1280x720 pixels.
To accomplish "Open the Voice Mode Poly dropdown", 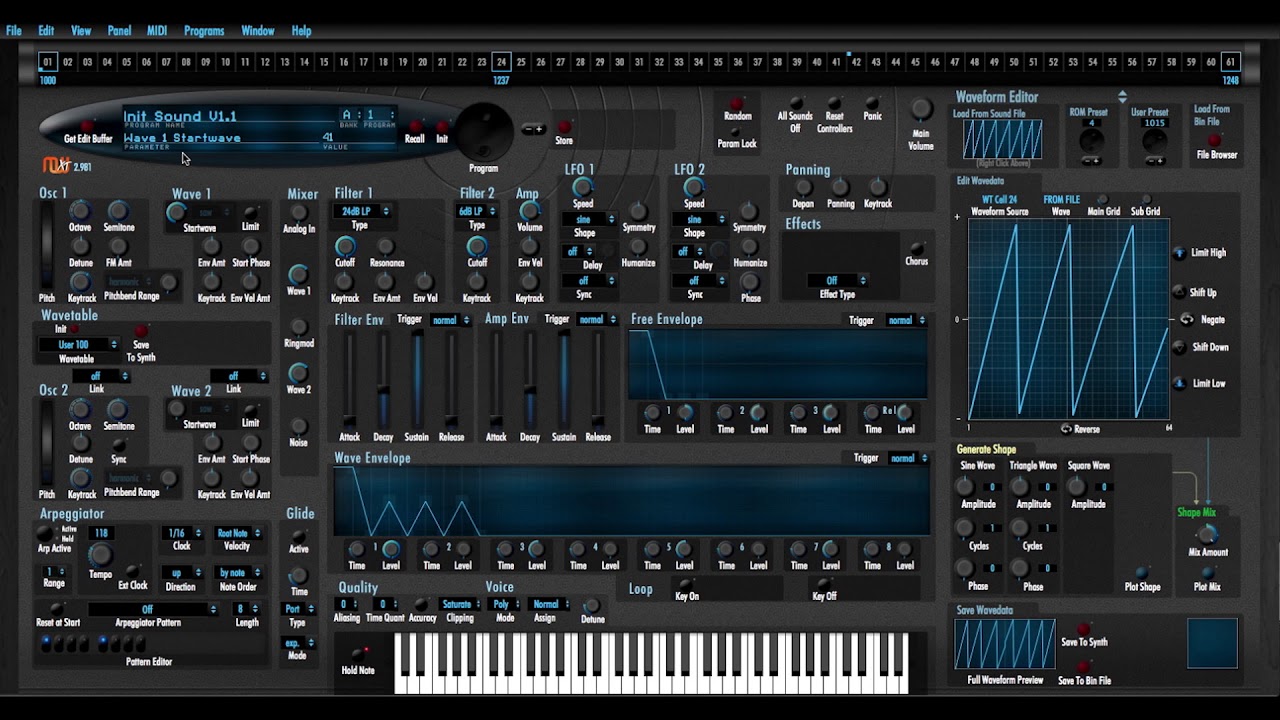I will tap(506, 605).
